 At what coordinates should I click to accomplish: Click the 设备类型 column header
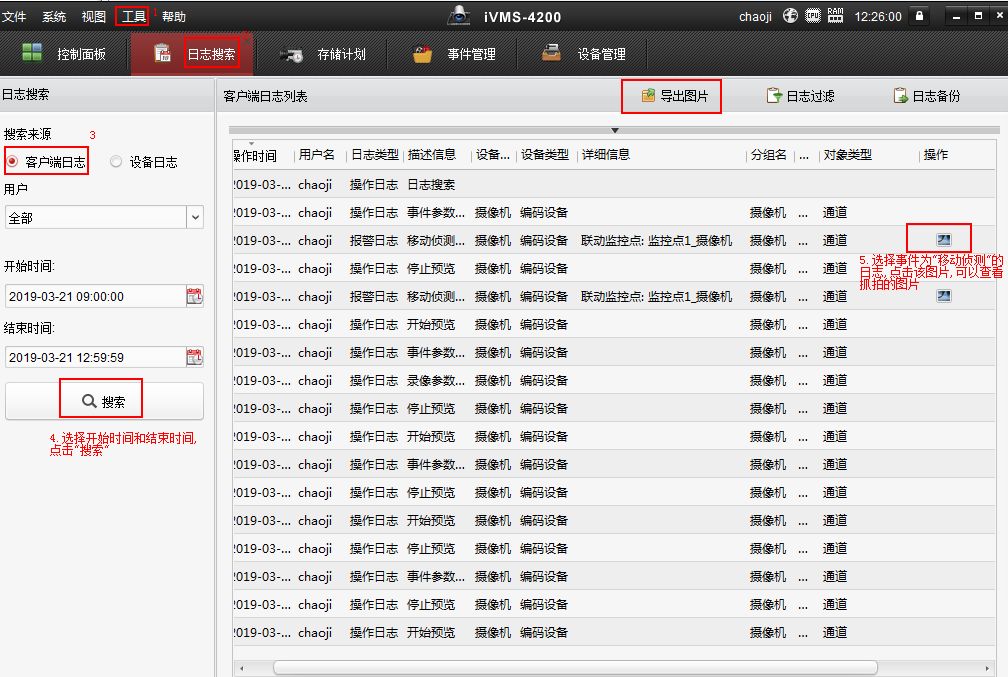tap(544, 155)
